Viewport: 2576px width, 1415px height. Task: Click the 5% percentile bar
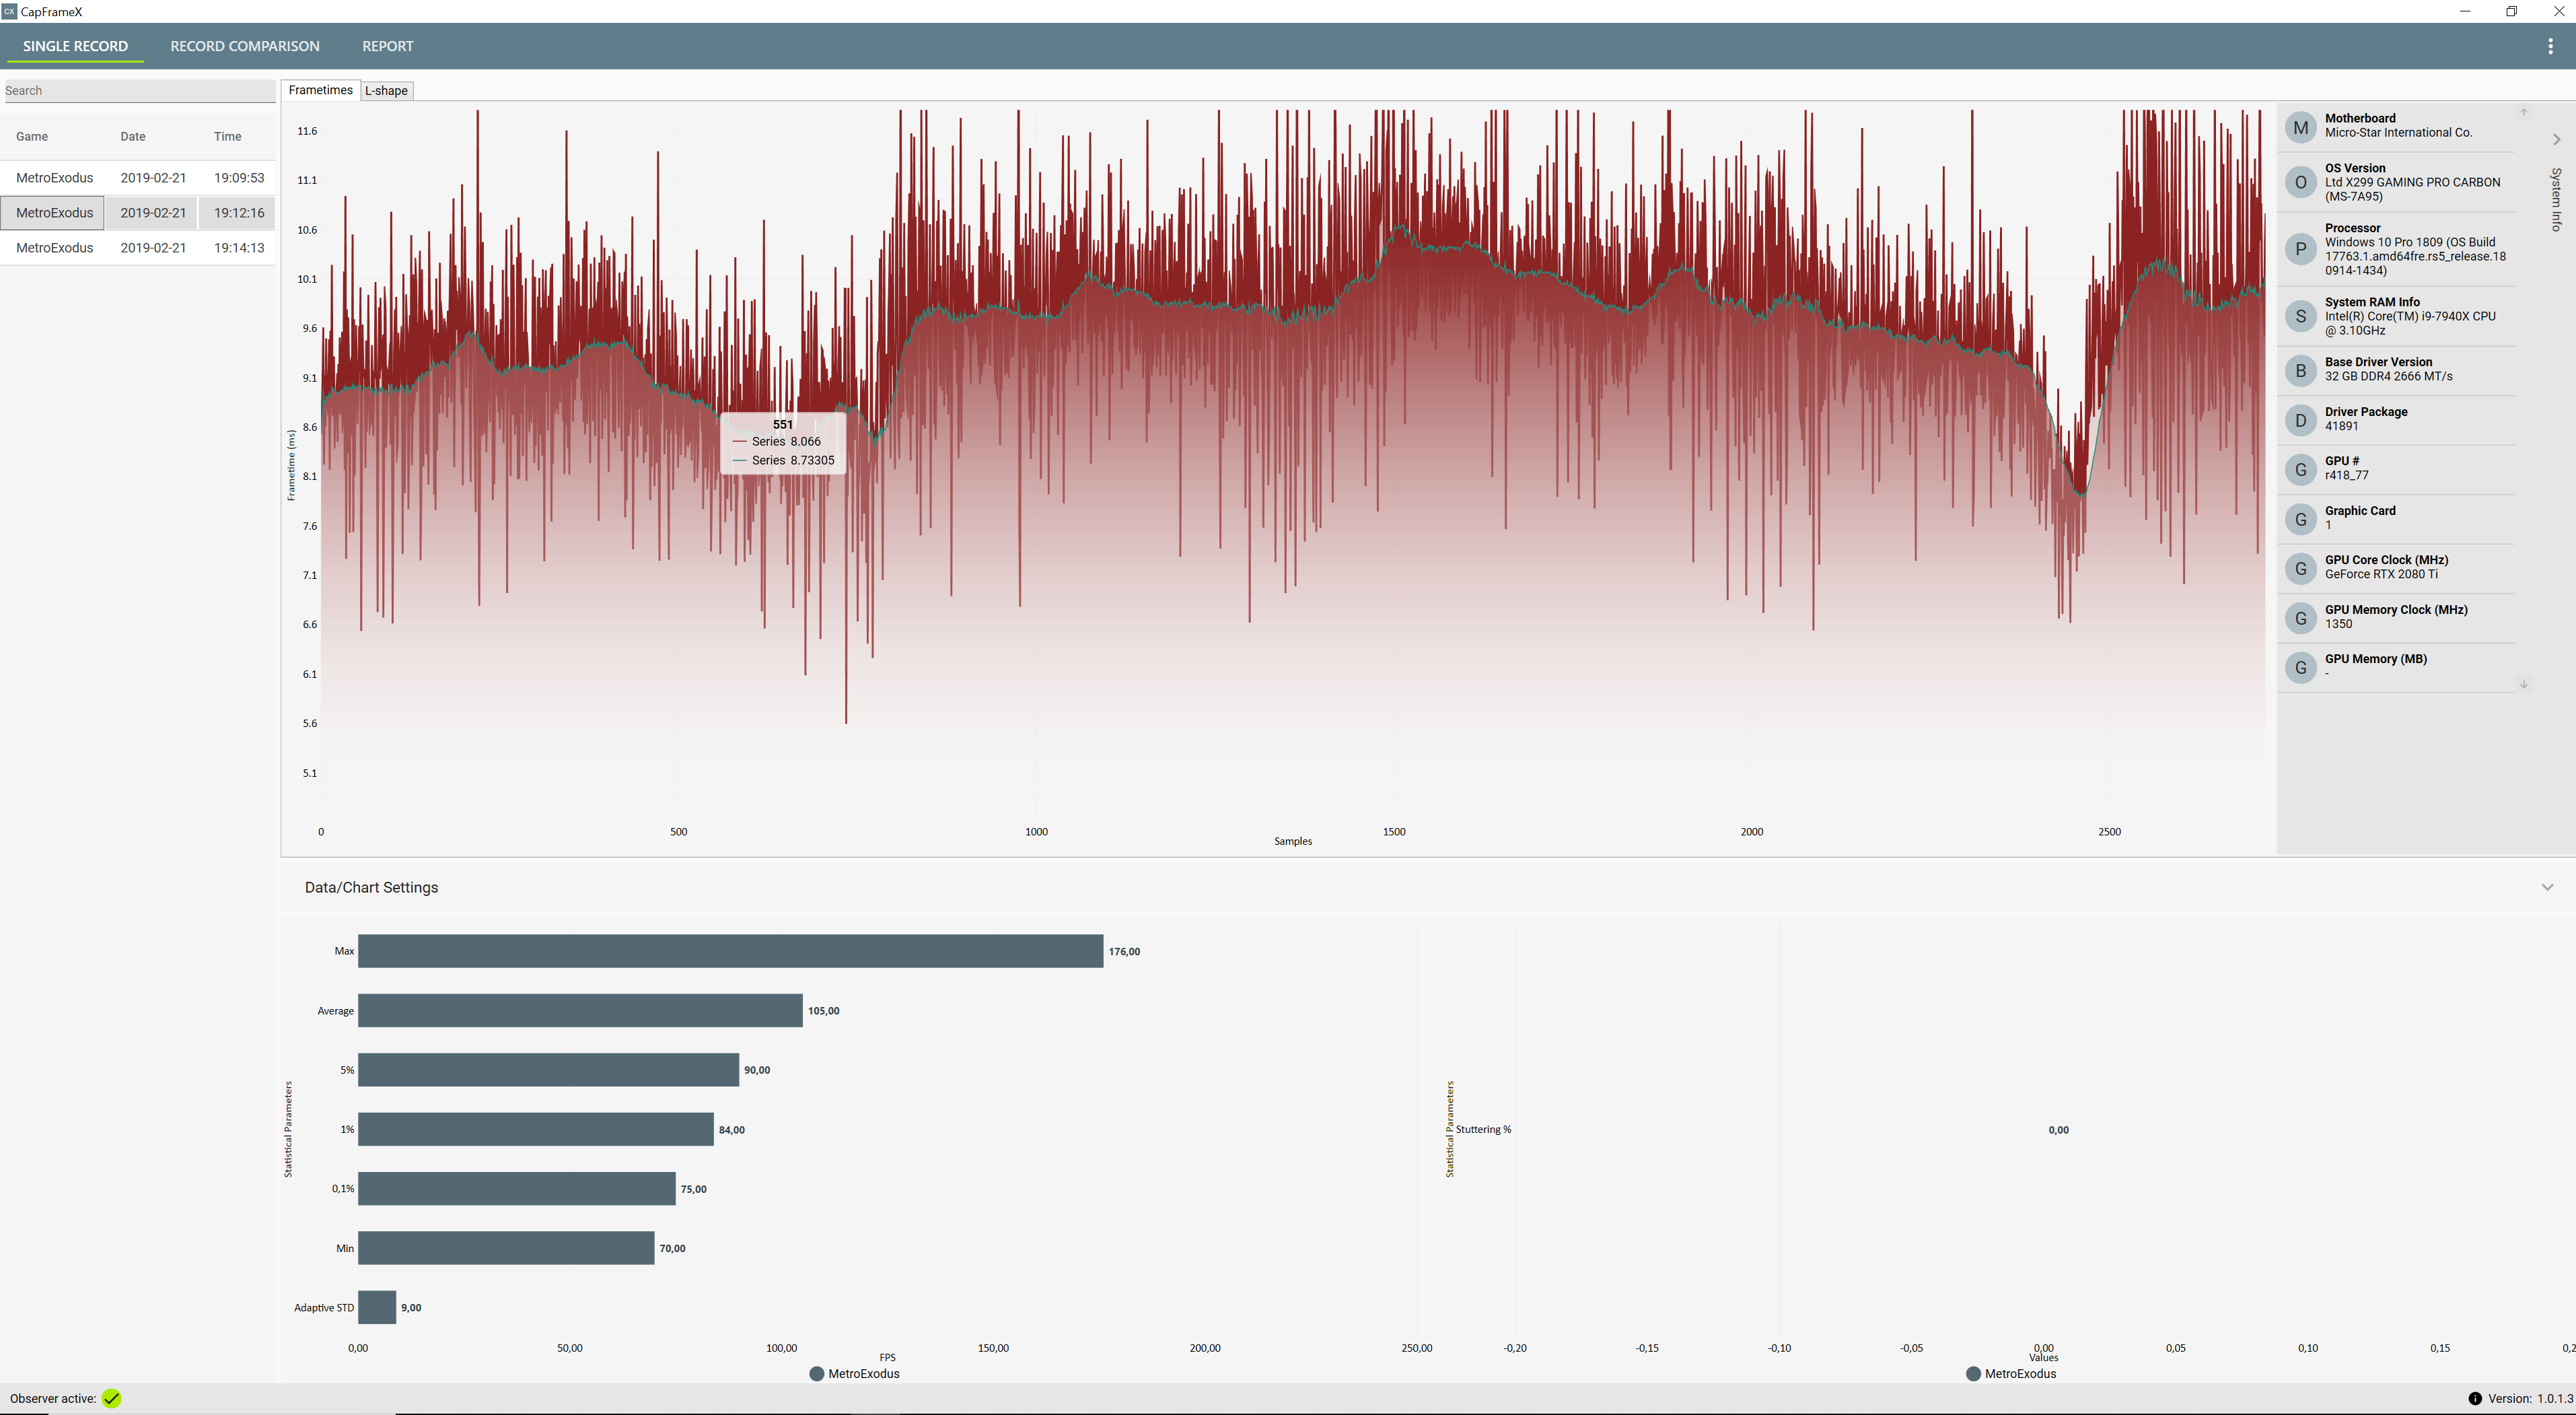pyautogui.click(x=549, y=1069)
